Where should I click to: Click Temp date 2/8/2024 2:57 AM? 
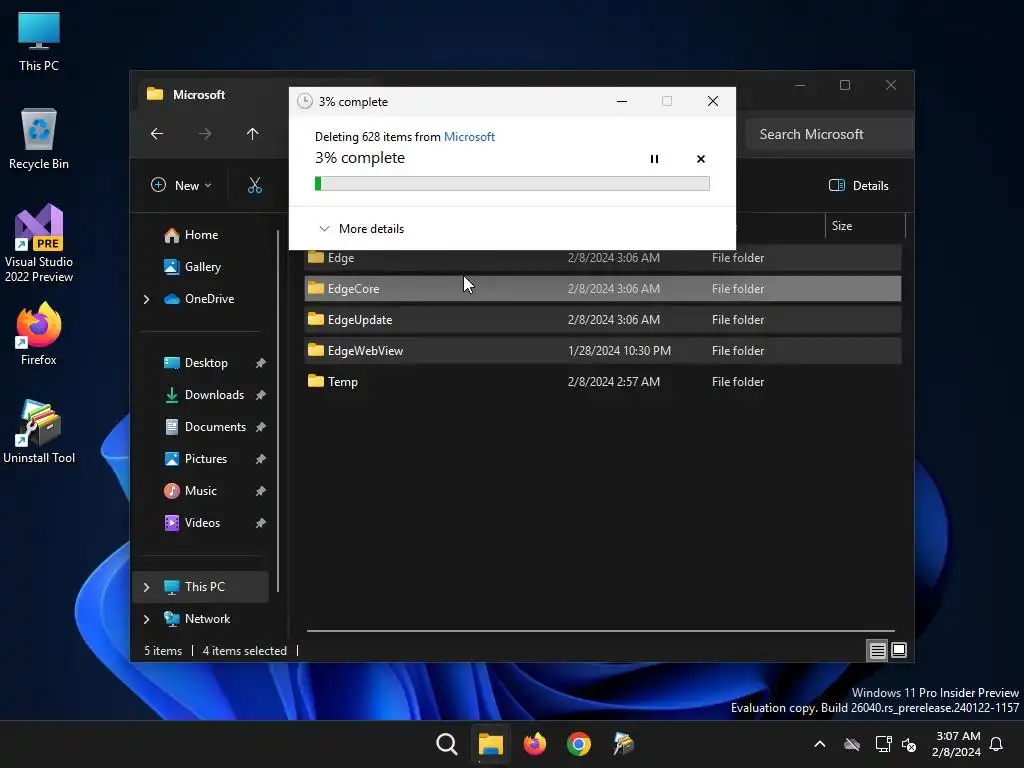(x=614, y=381)
